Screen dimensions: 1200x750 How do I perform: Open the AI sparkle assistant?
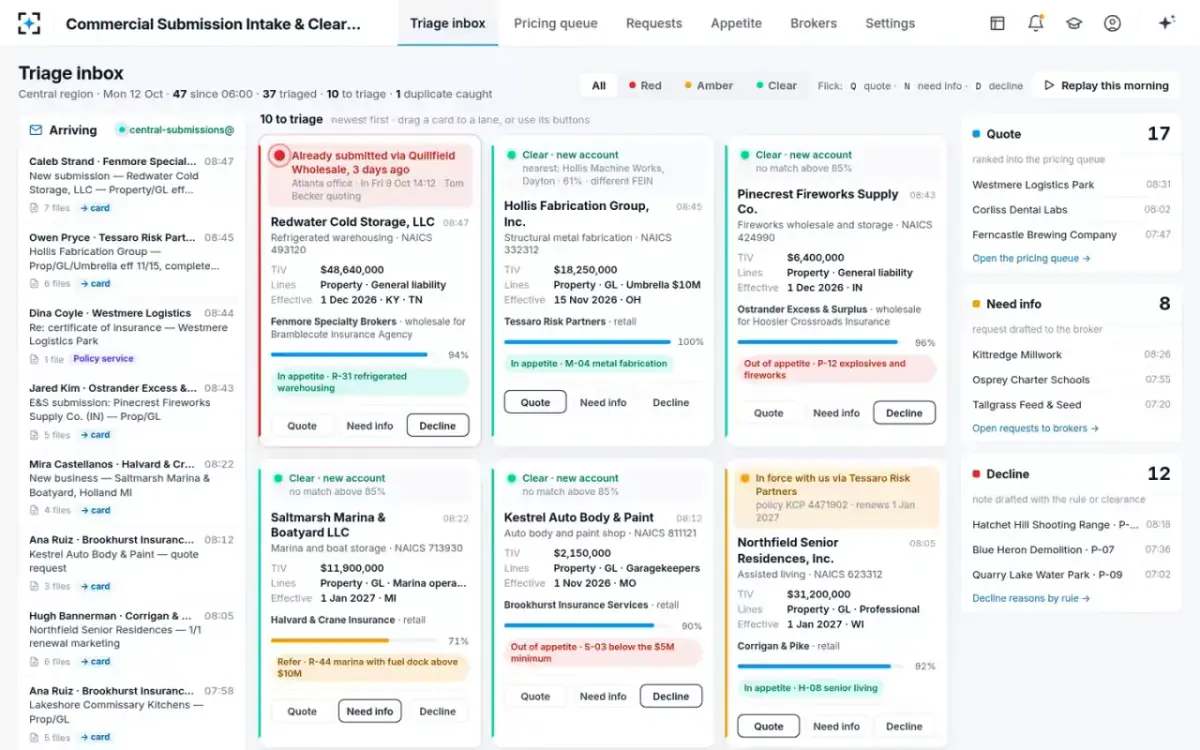(x=1165, y=23)
